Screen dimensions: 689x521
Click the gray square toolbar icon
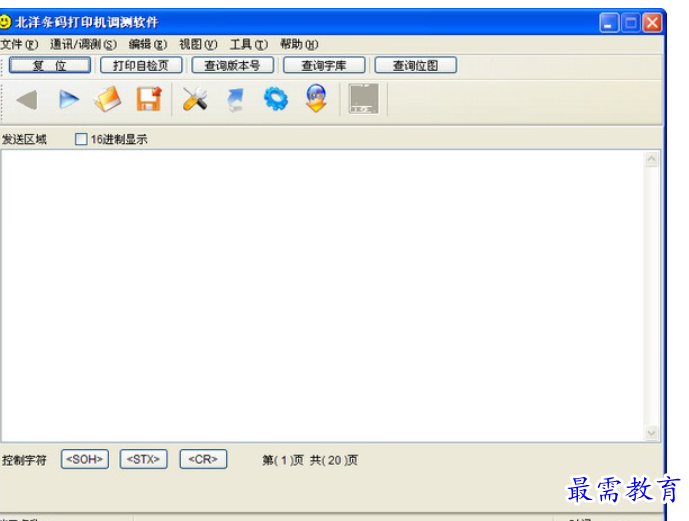364,98
